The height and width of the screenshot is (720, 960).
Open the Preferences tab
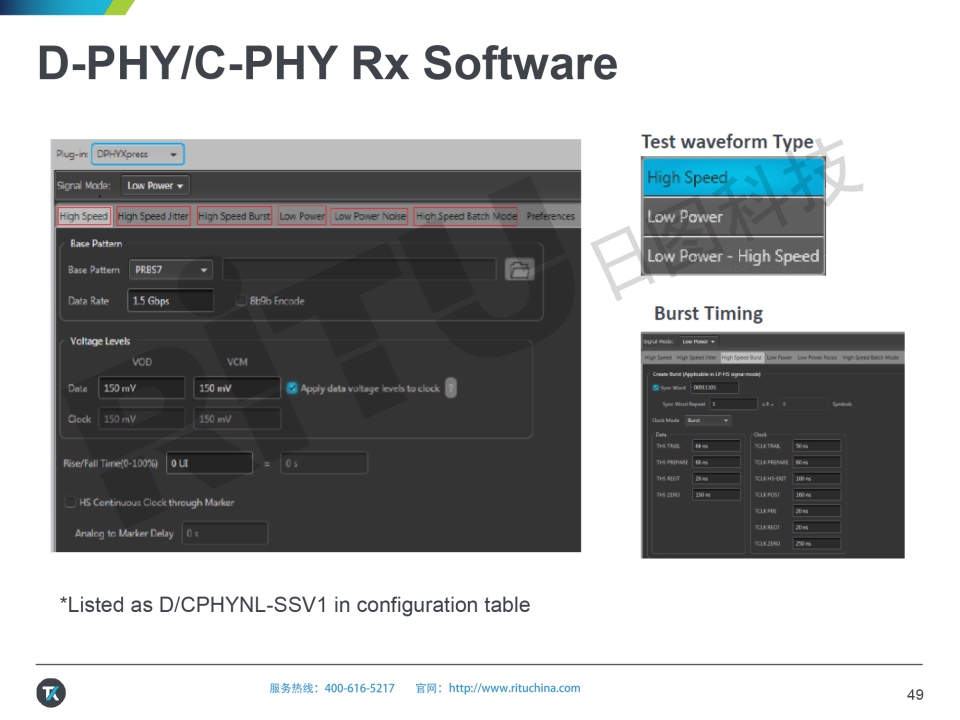tap(550, 216)
